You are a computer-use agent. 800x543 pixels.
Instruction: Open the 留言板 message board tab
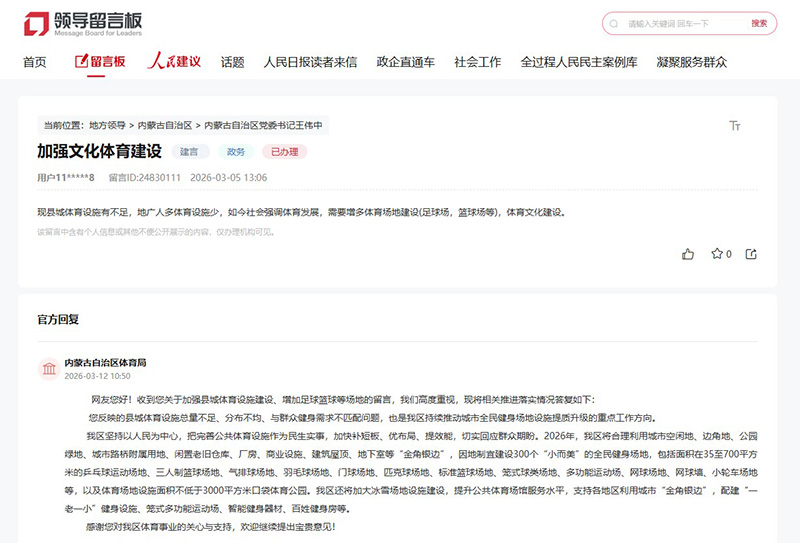100,62
